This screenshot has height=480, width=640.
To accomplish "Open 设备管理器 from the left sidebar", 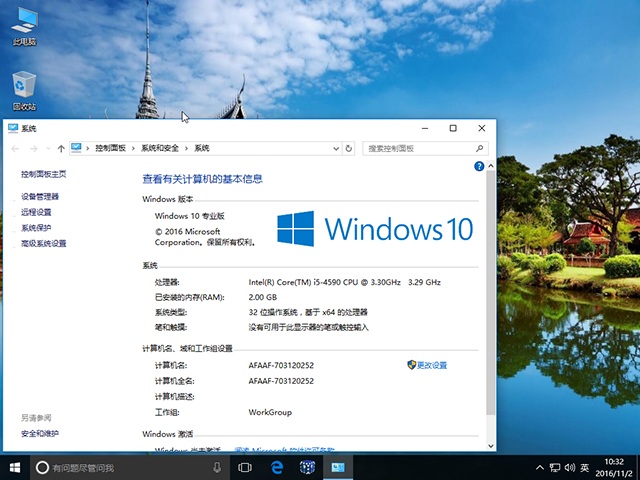I will pyautogui.click(x=40, y=197).
